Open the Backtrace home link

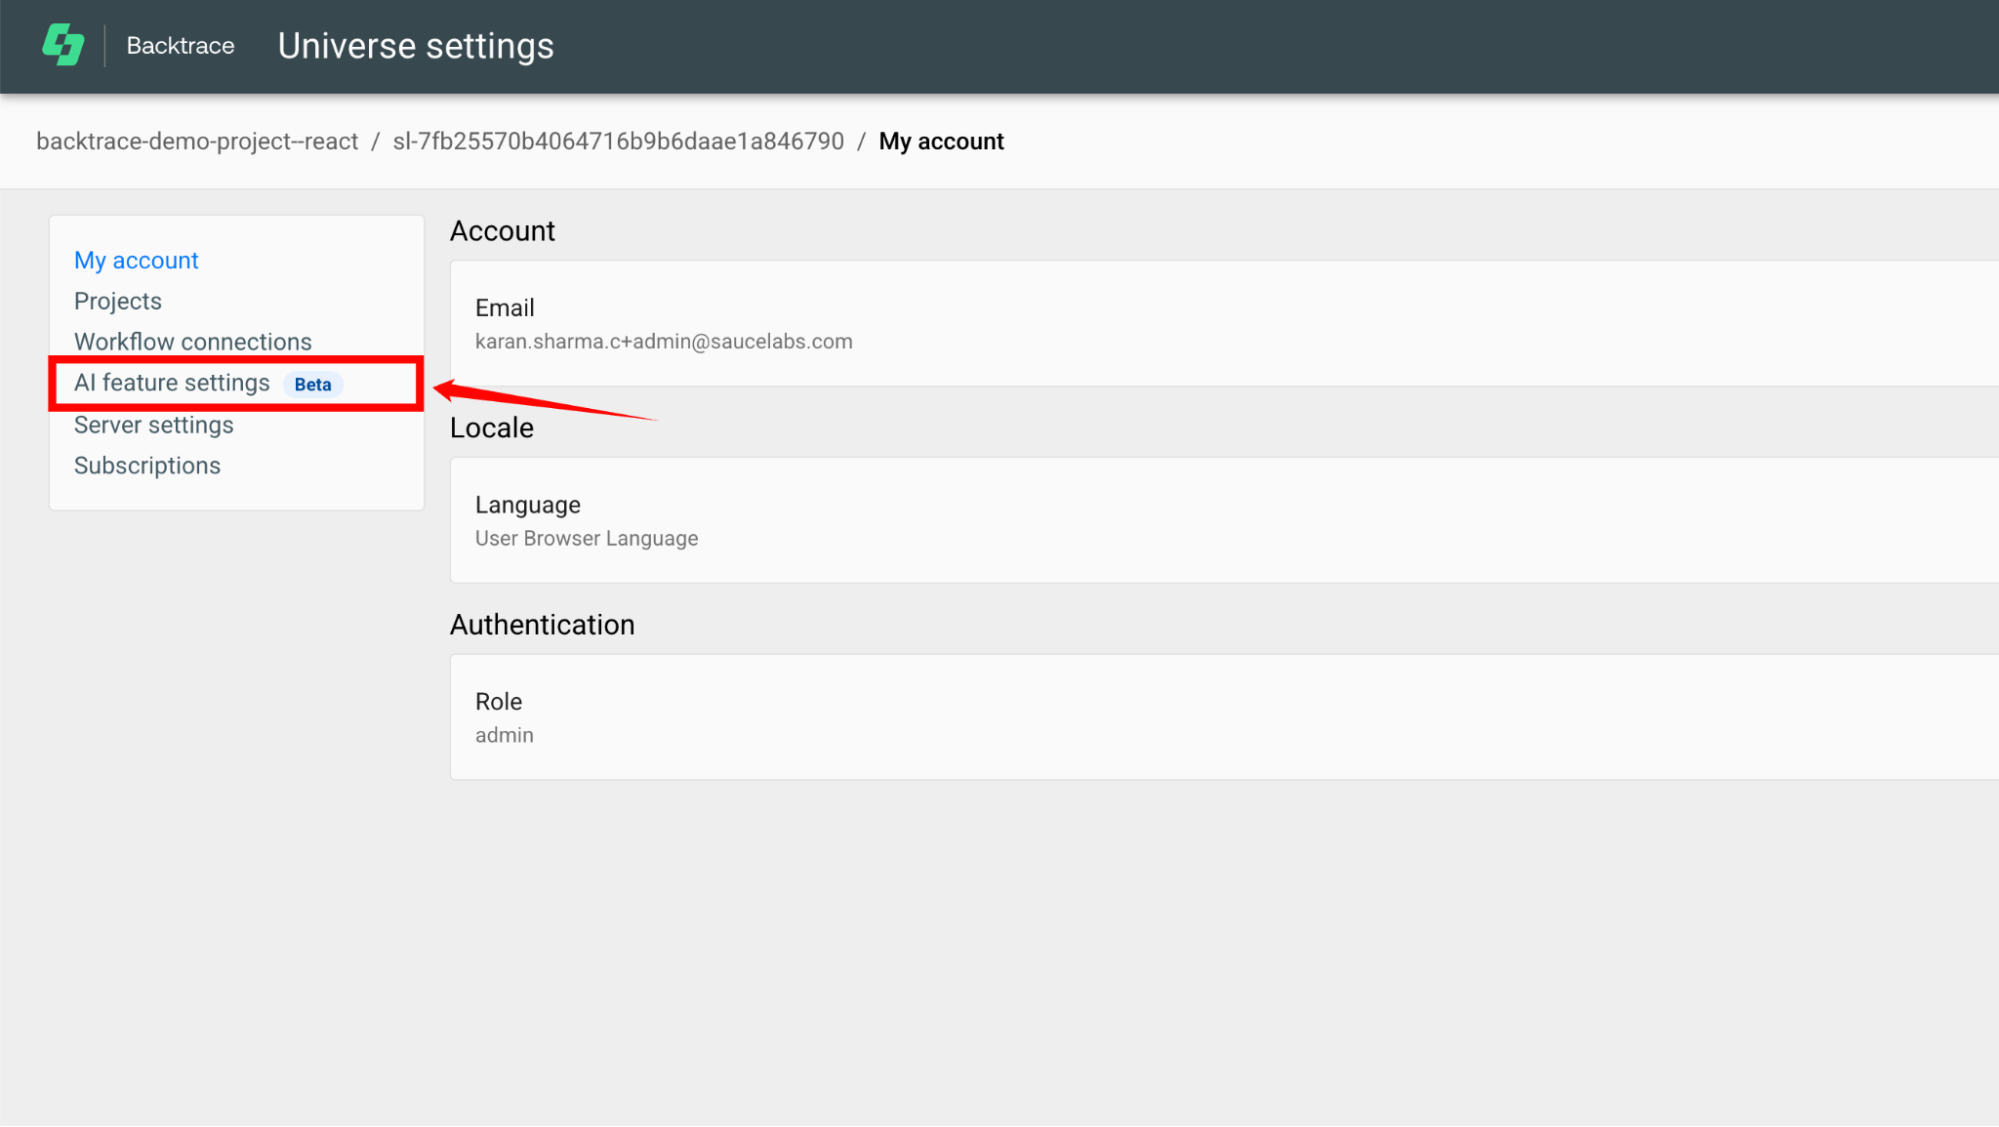click(x=180, y=45)
